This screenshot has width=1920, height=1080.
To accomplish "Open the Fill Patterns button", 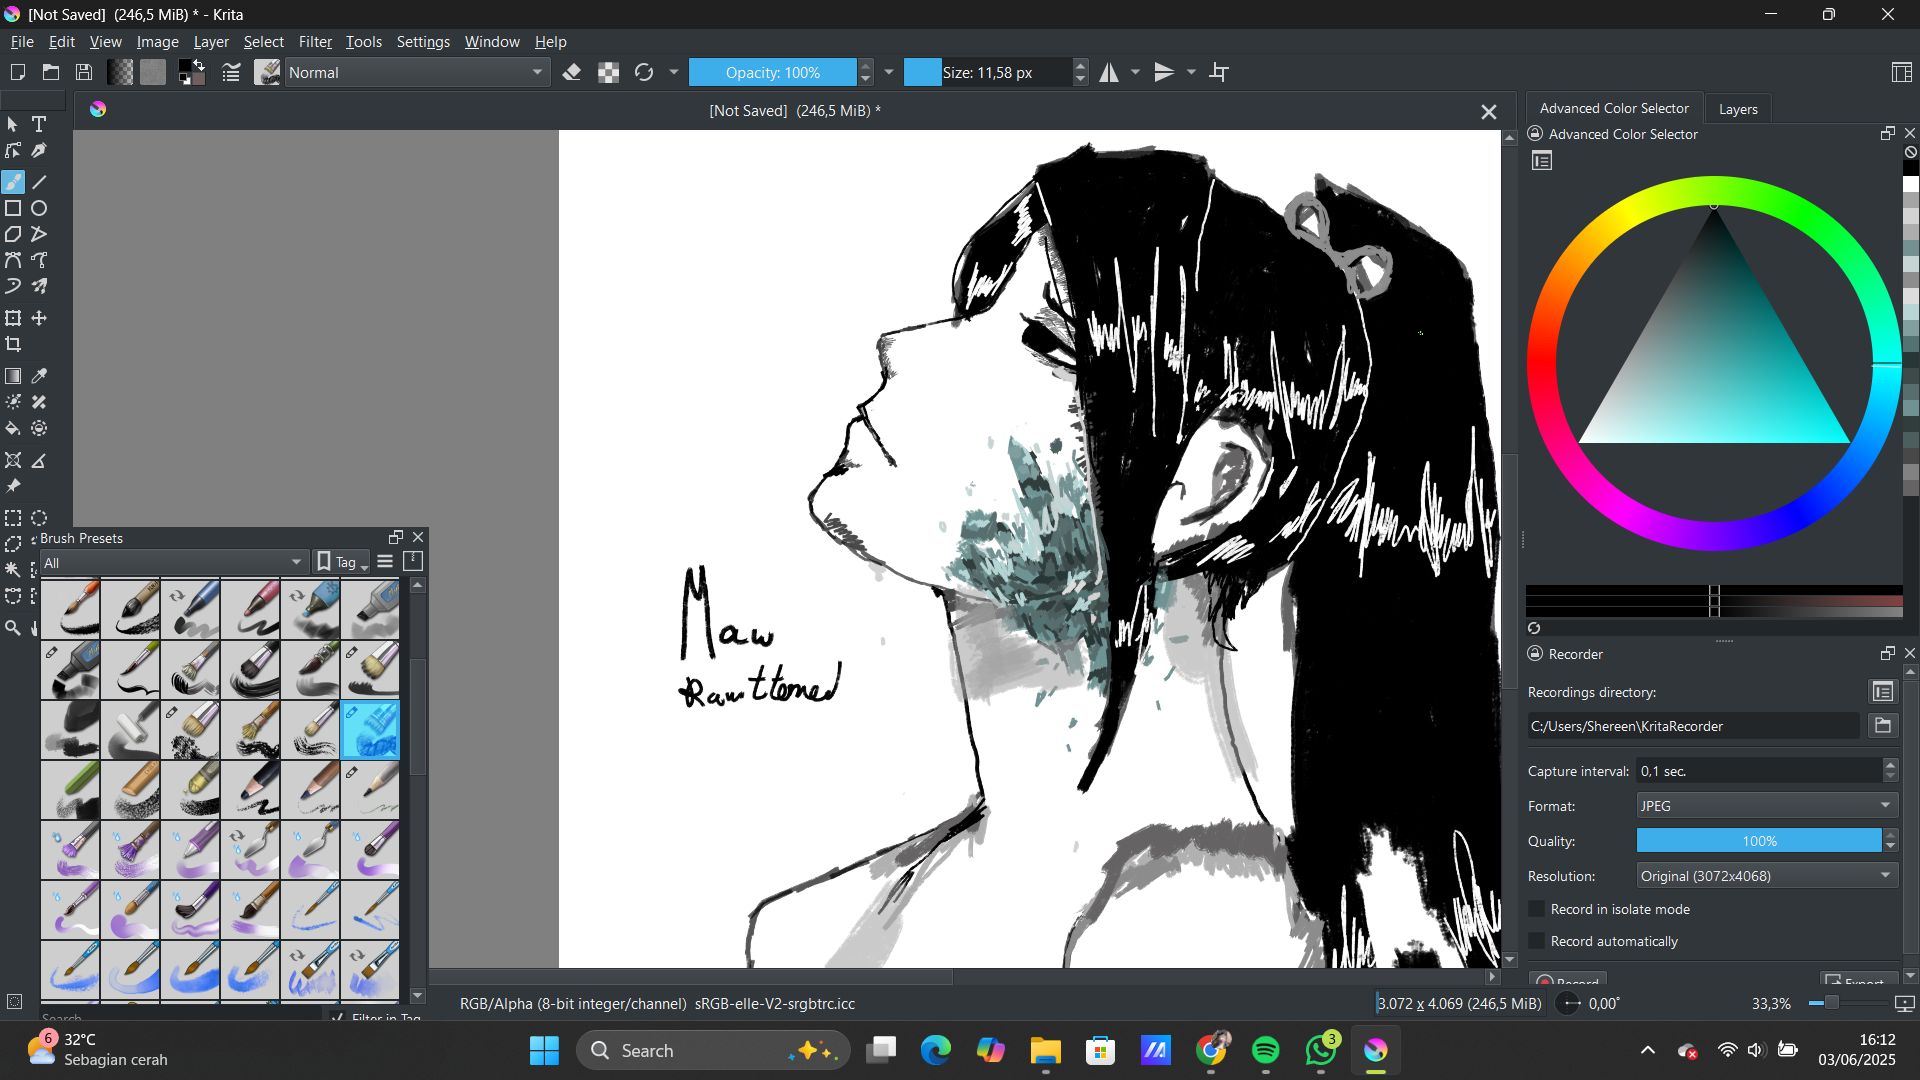I will [153, 72].
